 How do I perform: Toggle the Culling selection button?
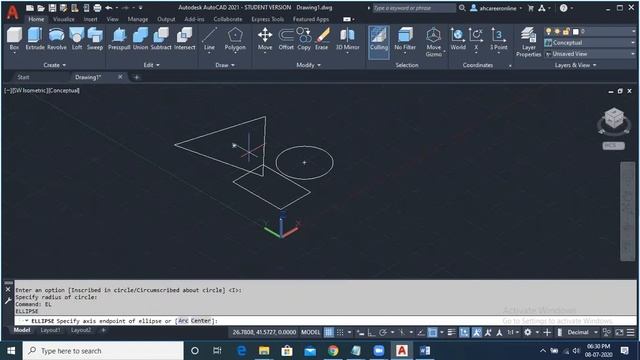tap(379, 42)
